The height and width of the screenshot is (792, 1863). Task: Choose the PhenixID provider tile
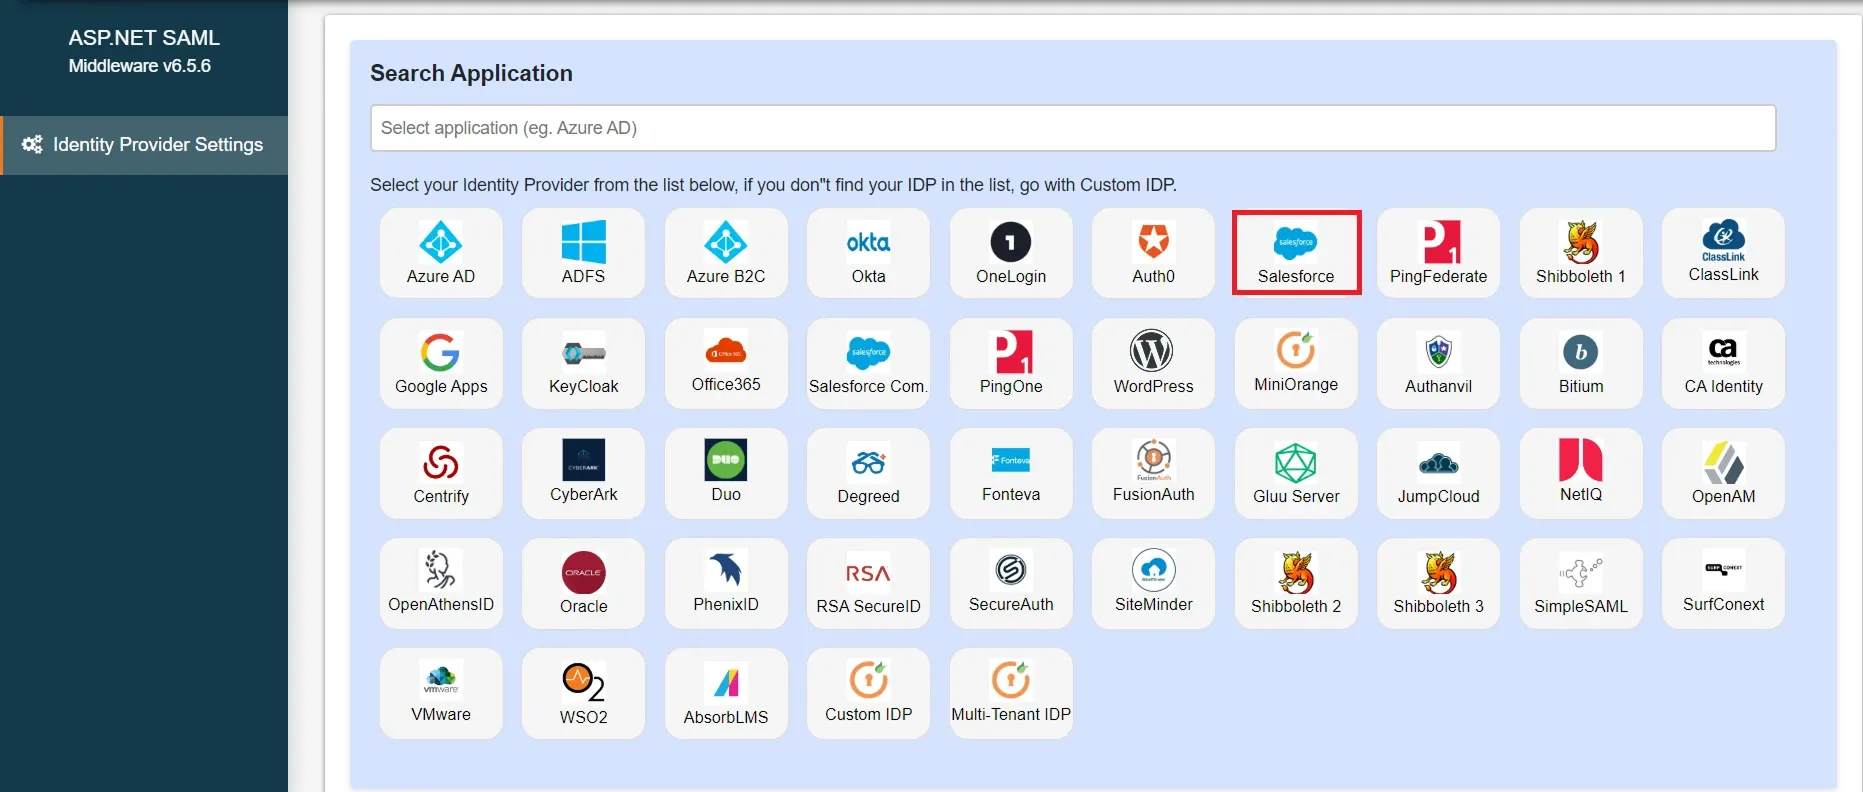point(726,583)
